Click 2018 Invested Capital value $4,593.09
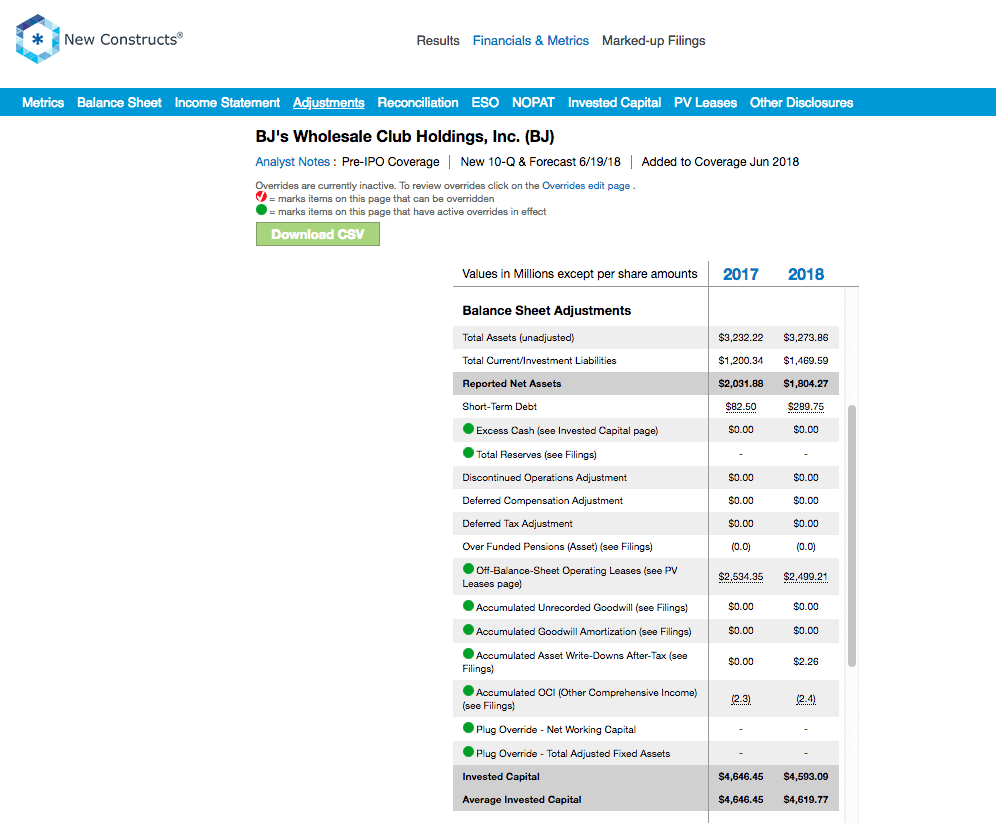 point(805,777)
